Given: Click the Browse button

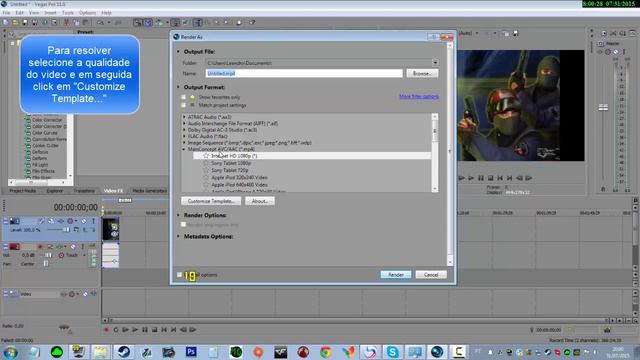Looking at the screenshot, I should coord(422,73).
